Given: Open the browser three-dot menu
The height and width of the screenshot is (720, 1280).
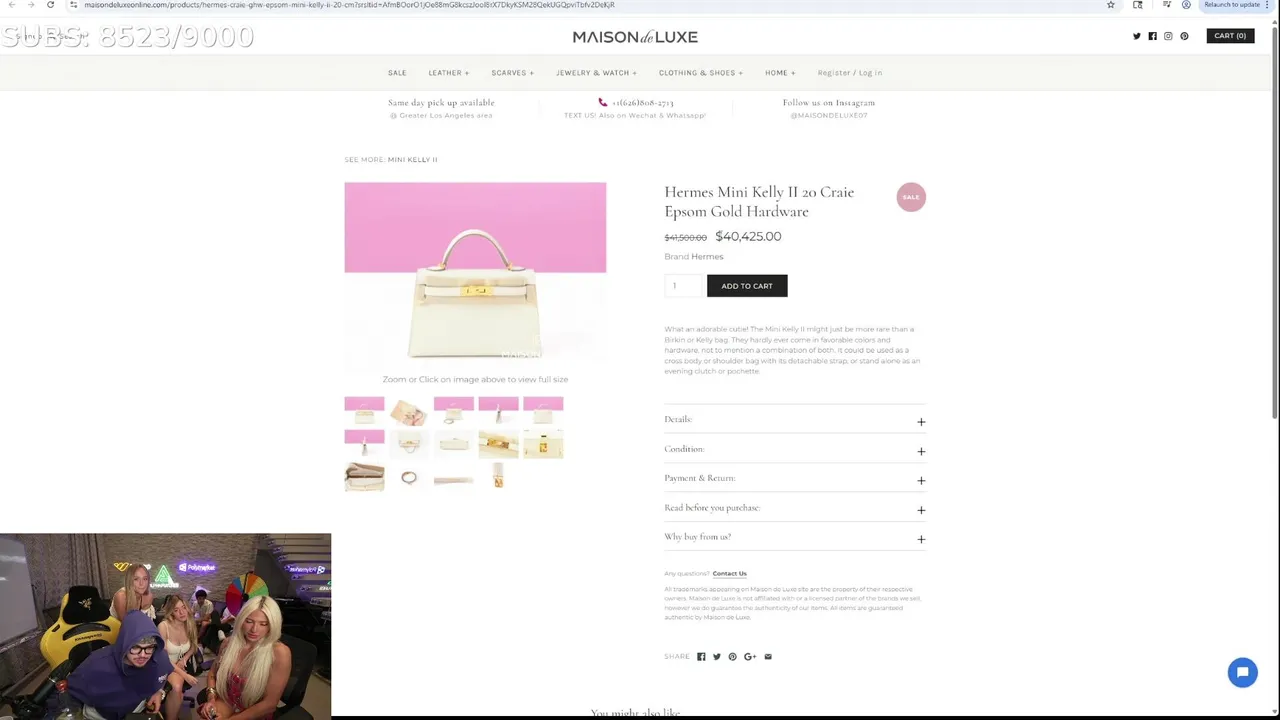Looking at the screenshot, I should click(1267, 5).
